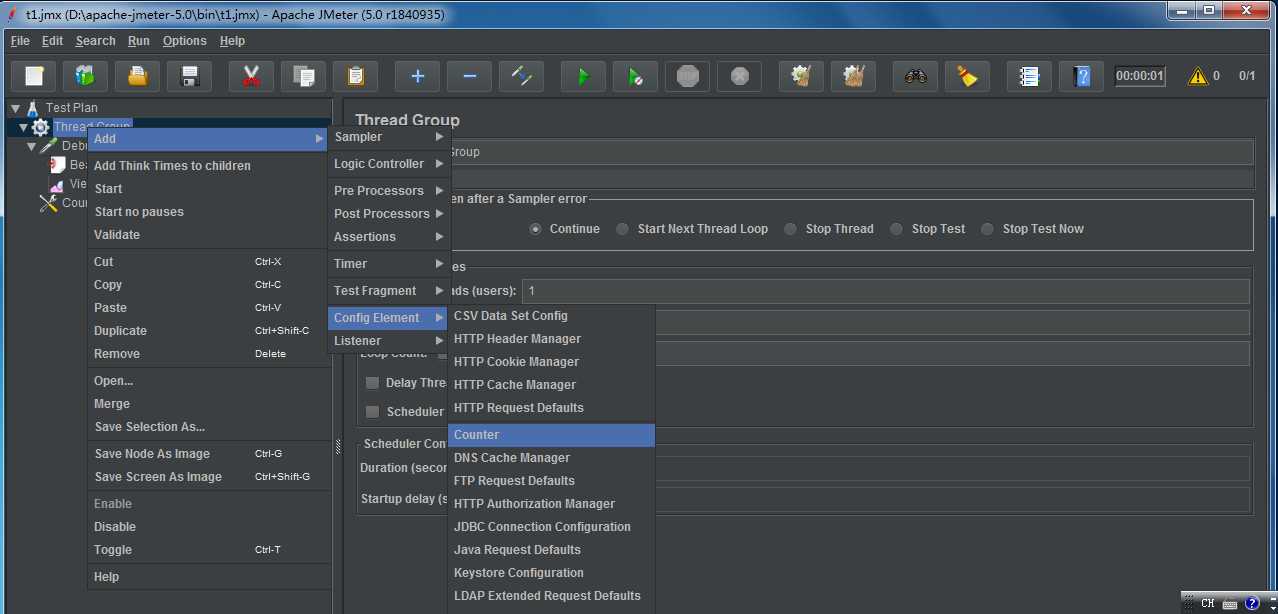Click the Thread Group name input field

(x=852, y=152)
